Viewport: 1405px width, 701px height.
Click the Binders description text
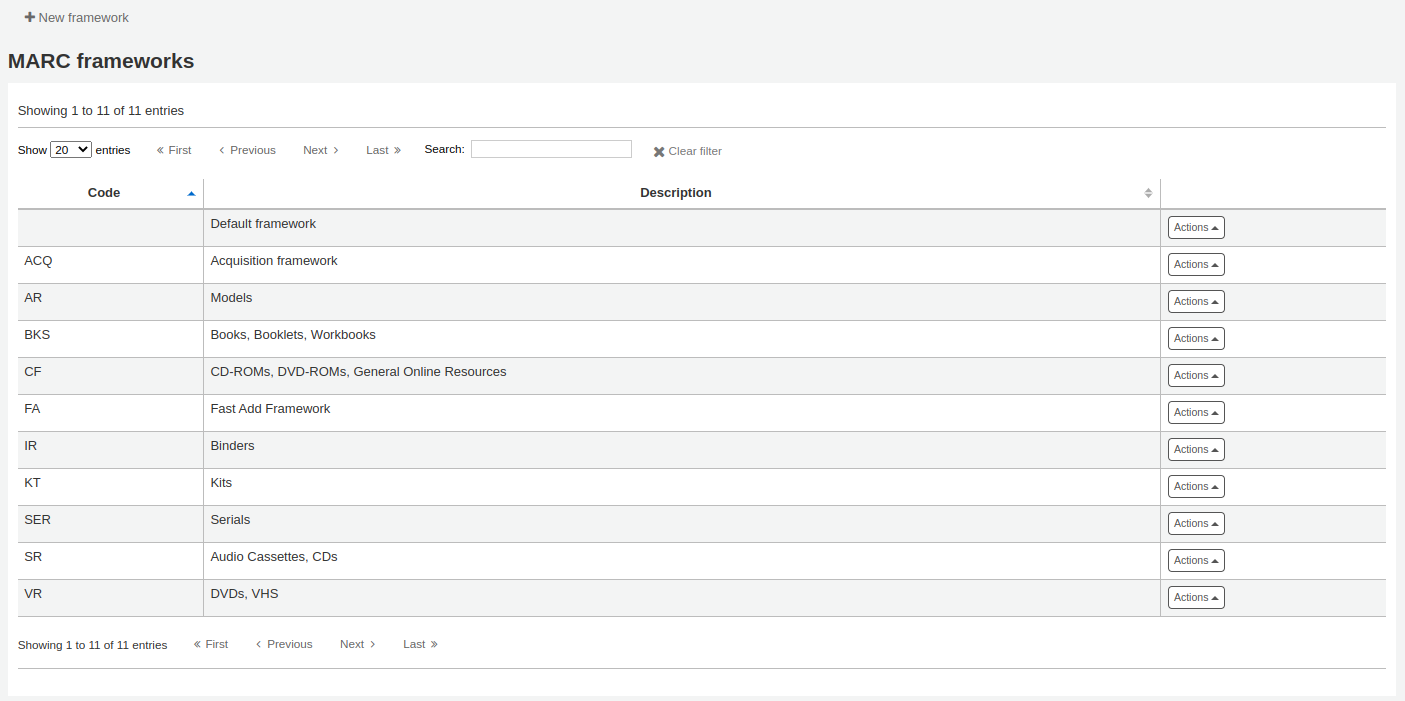(x=232, y=446)
